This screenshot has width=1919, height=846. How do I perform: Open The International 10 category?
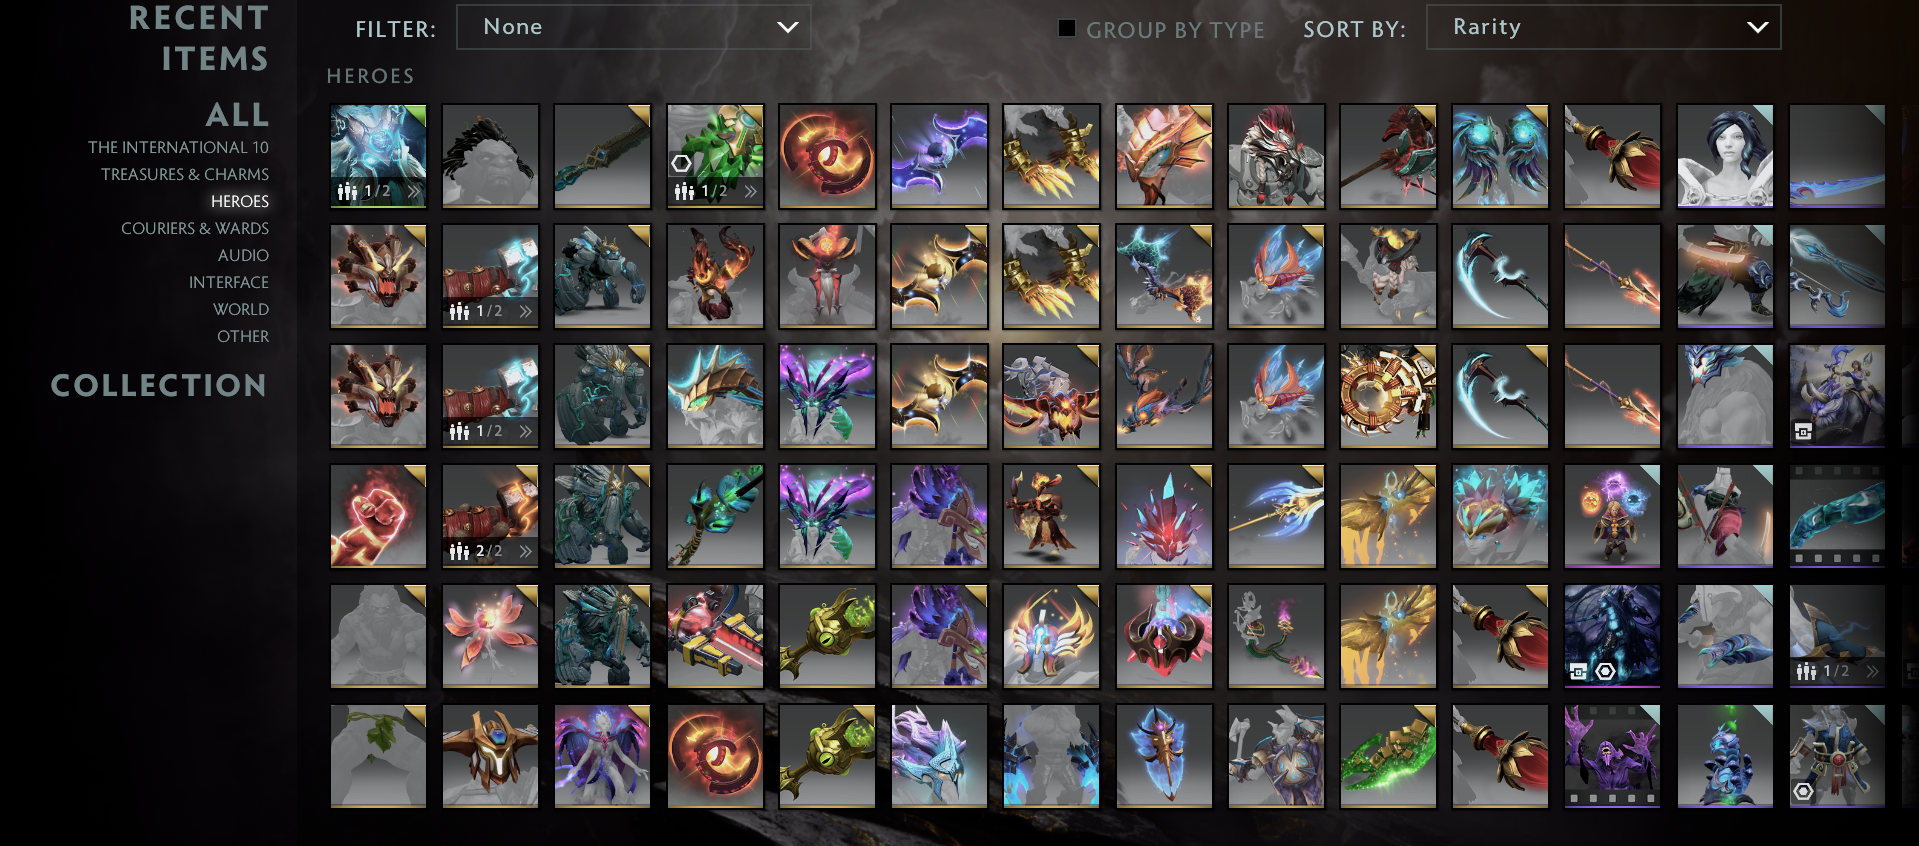178,147
